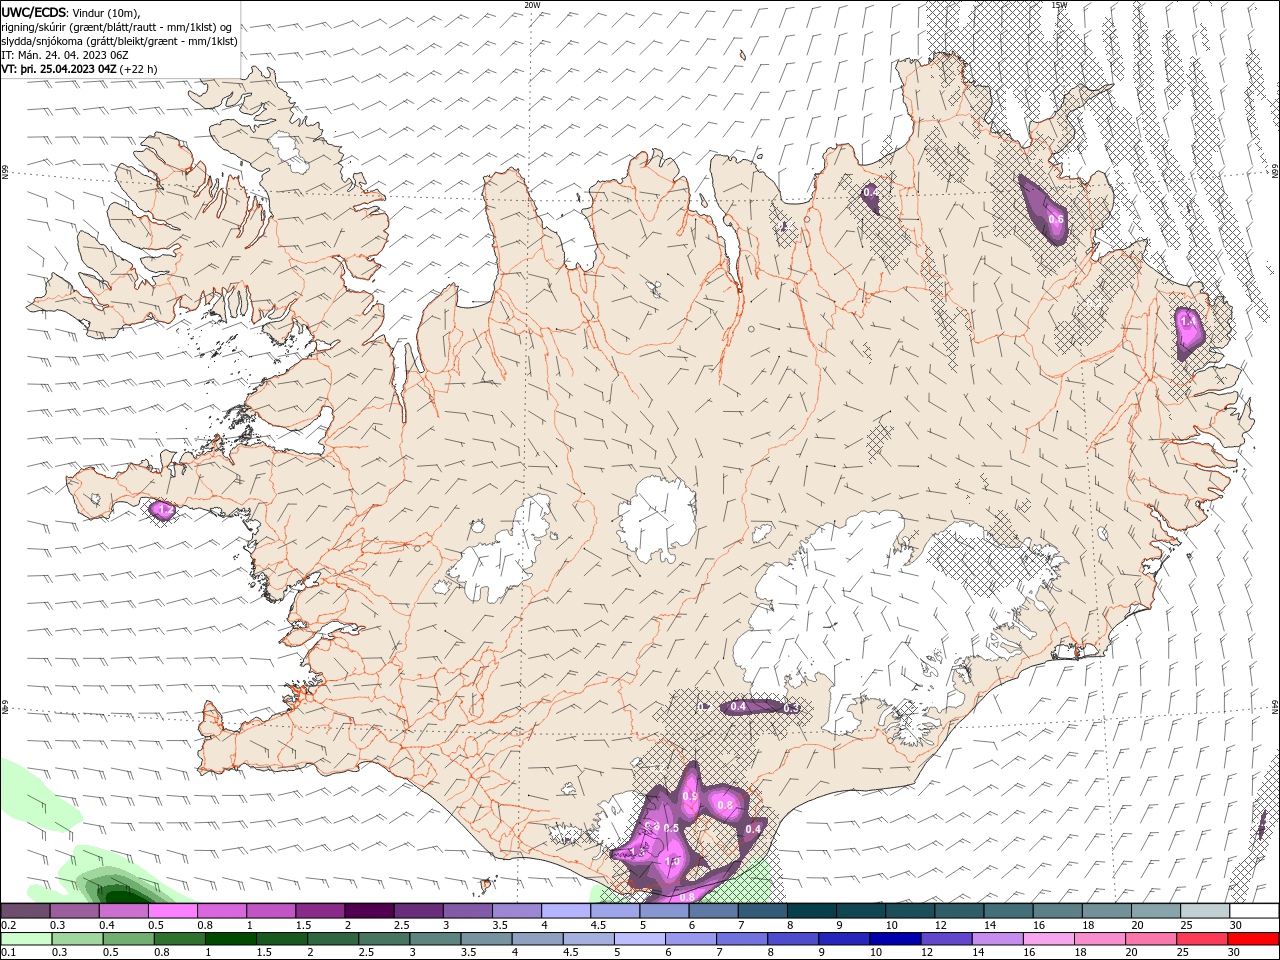Select the bright red lower legend swatch after 30
1280x960 pixels.
pyautogui.click(x=1254, y=938)
